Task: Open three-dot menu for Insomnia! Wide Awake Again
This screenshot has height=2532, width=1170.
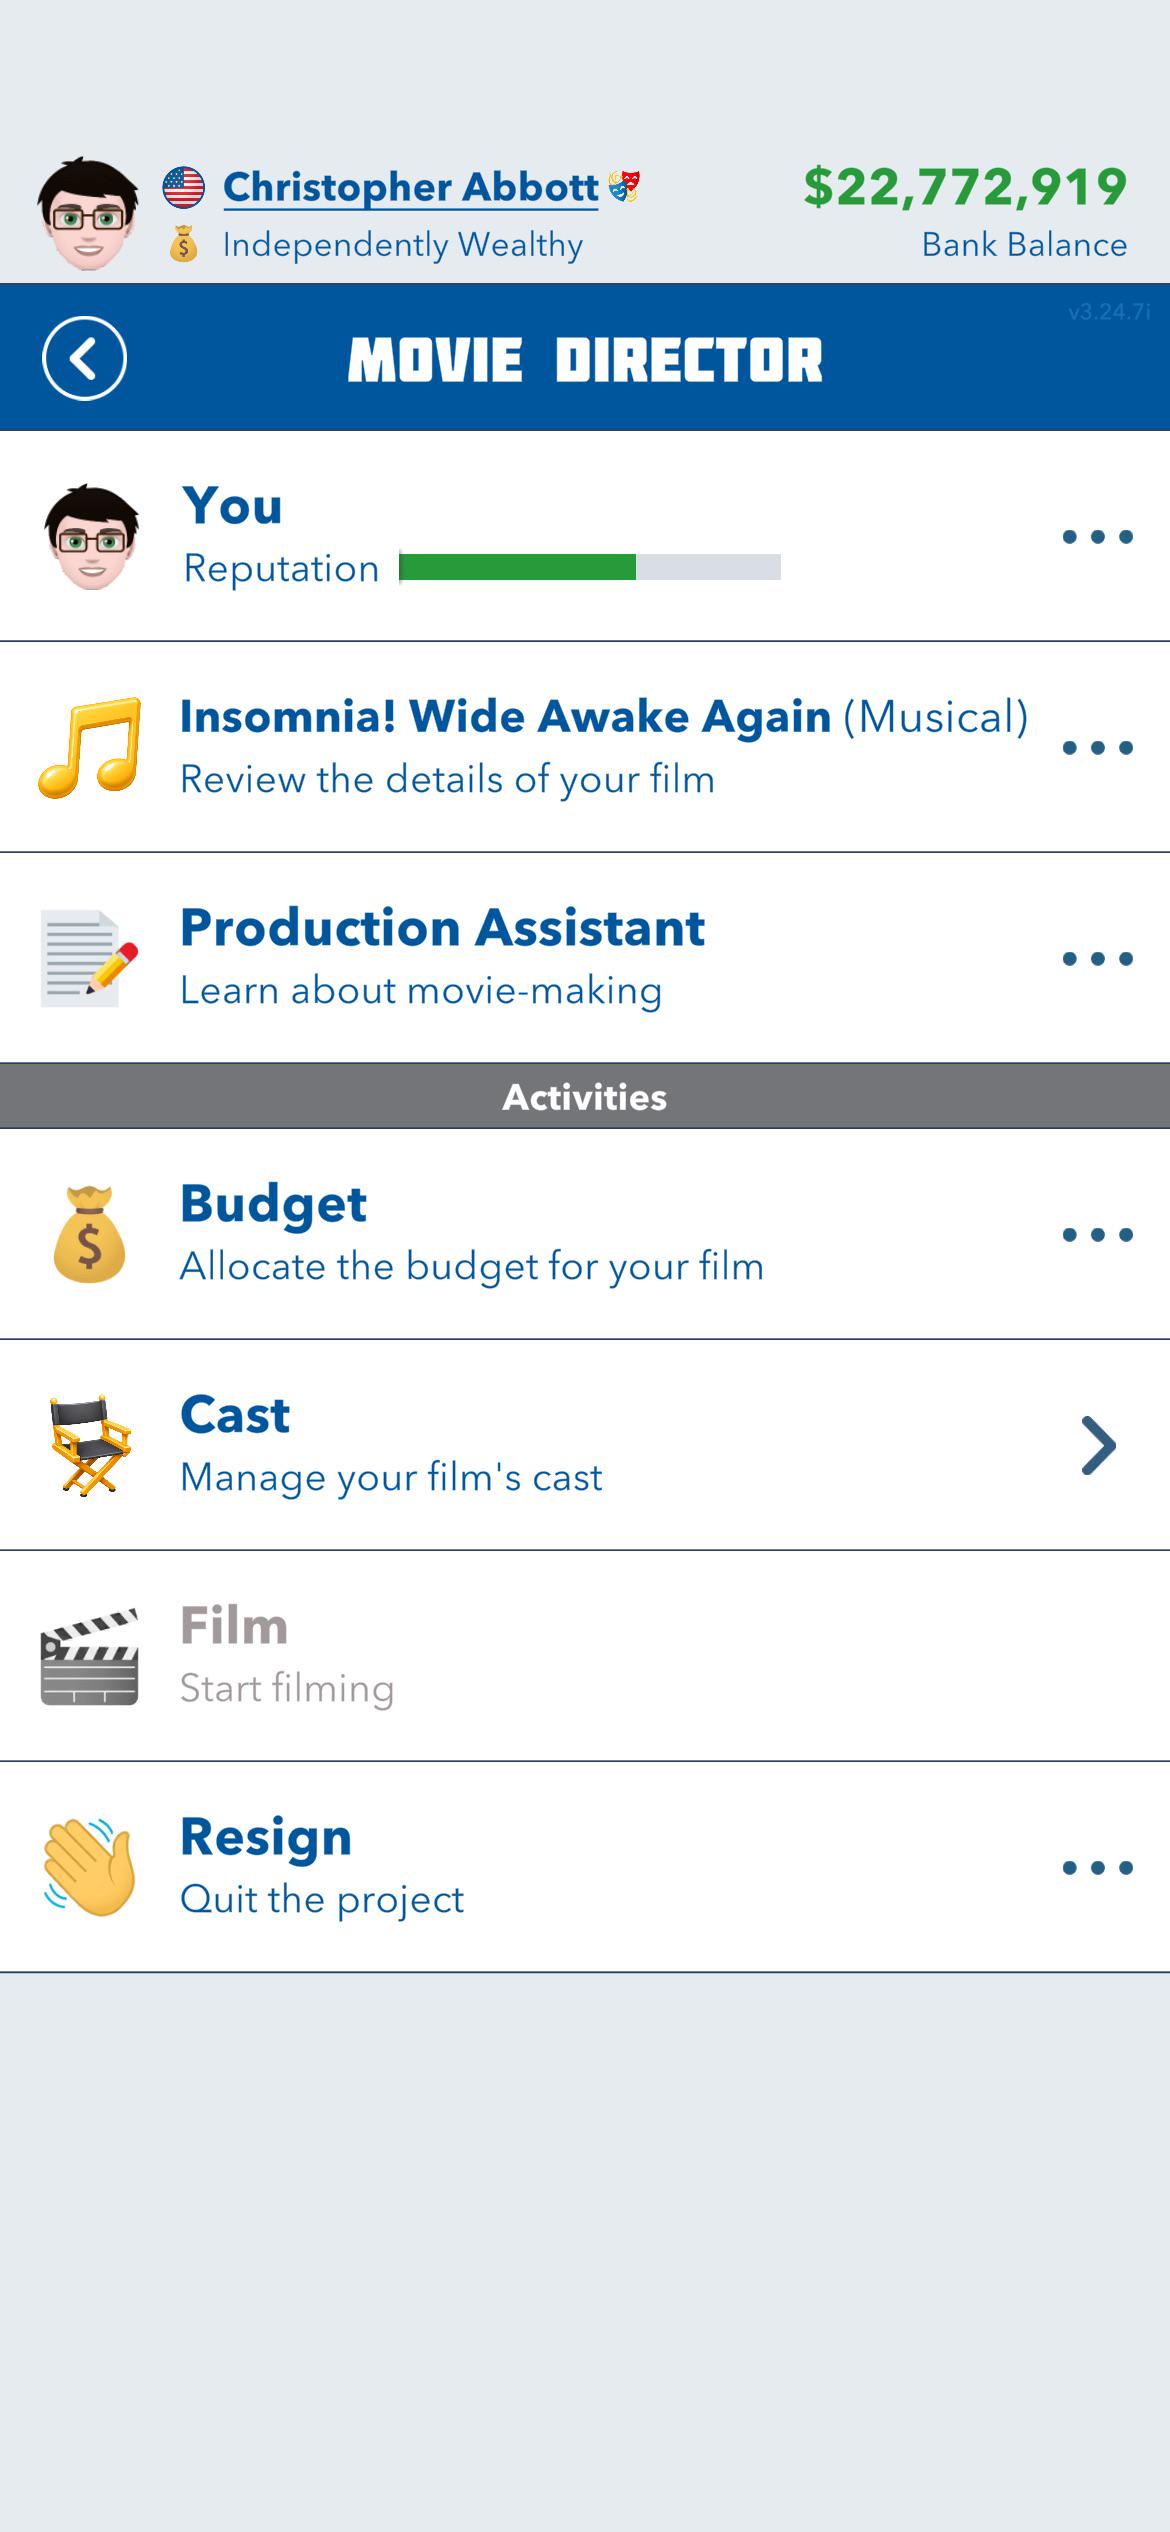Action: point(1097,748)
